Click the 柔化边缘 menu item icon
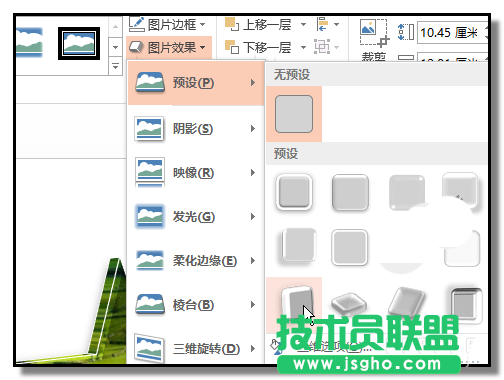Image resolution: width=504 pixels, height=380 pixels. 150,260
